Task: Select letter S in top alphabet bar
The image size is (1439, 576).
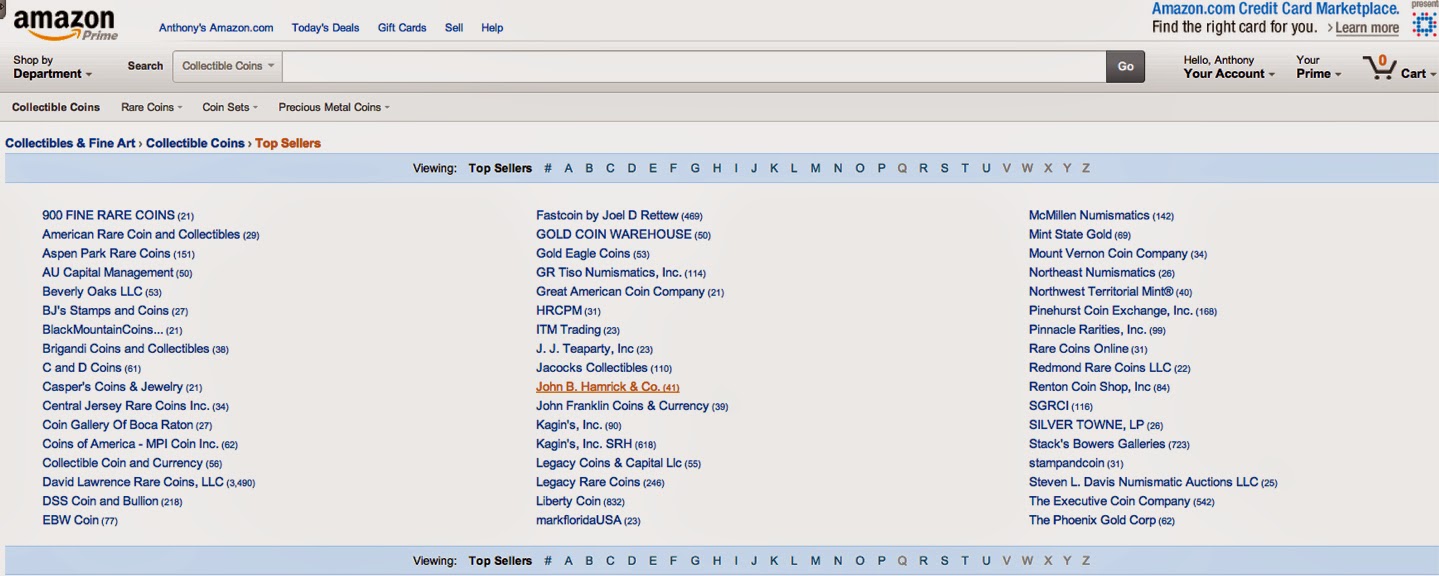Action: (x=944, y=168)
